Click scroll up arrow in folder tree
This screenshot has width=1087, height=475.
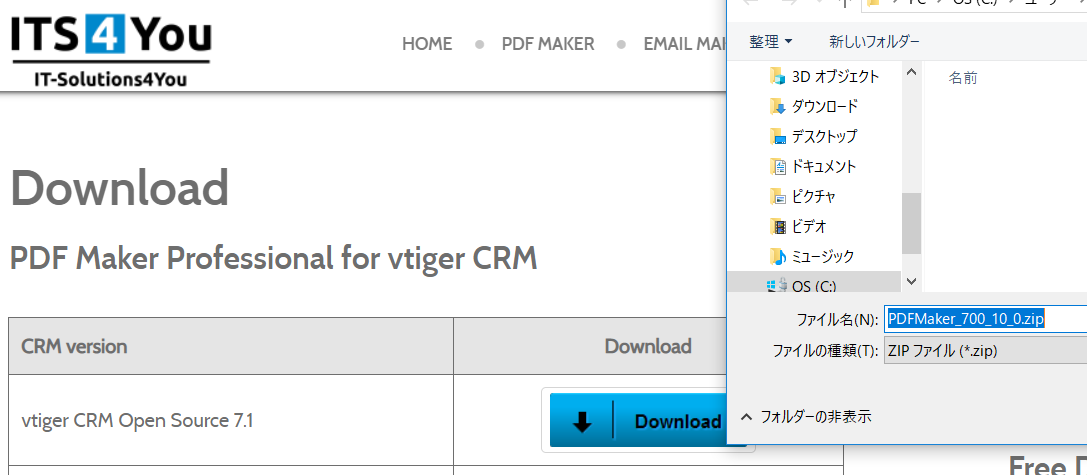click(x=912, y=71)
